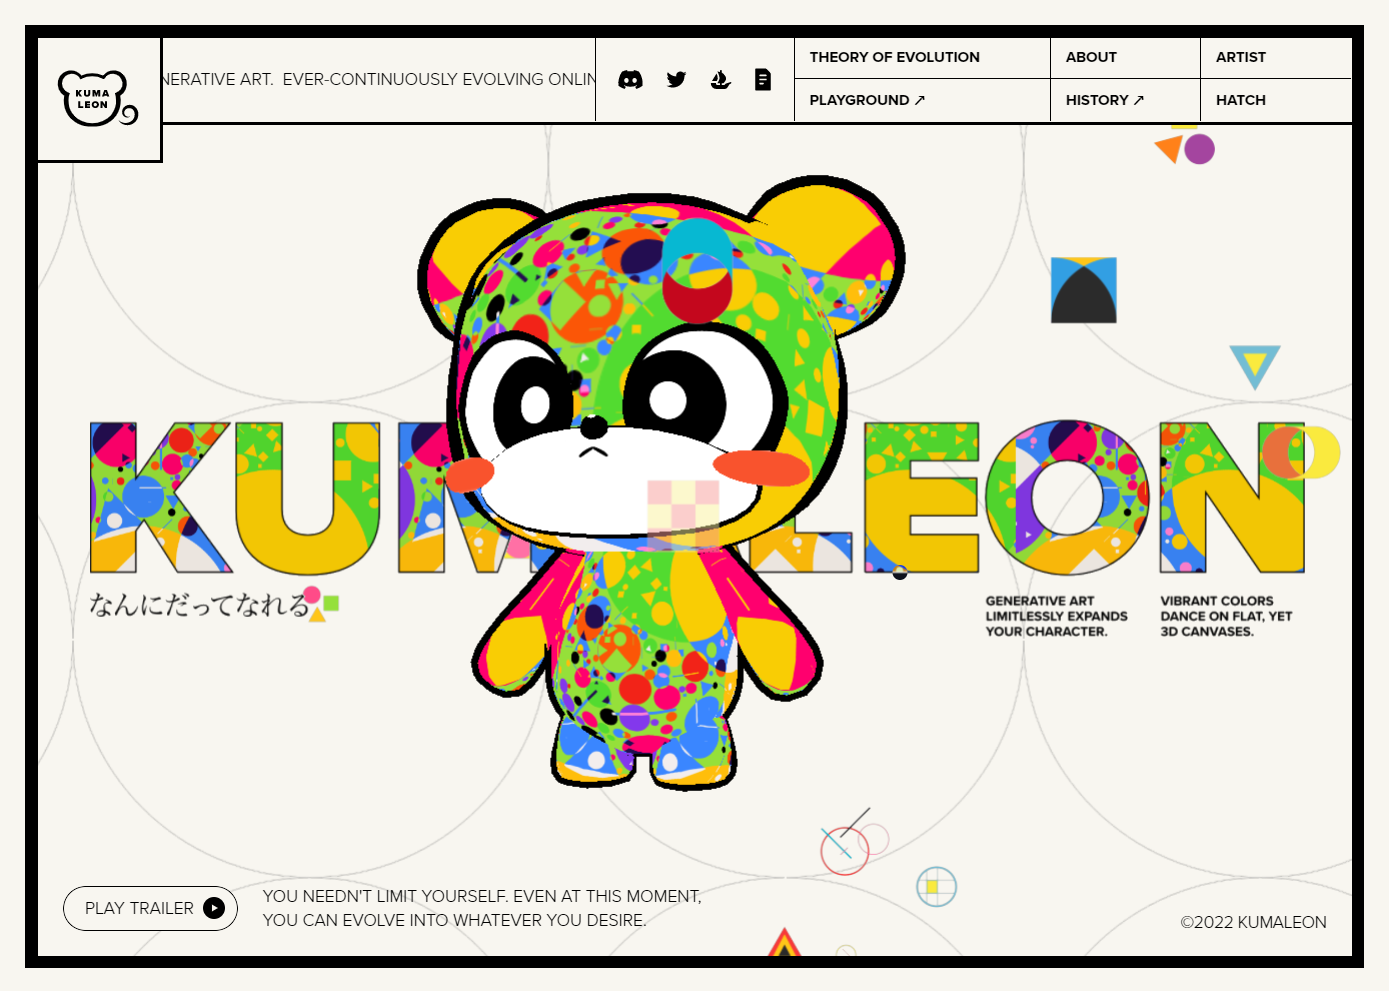
Task: Open Playground external link
Action: (x=867, y=100)
